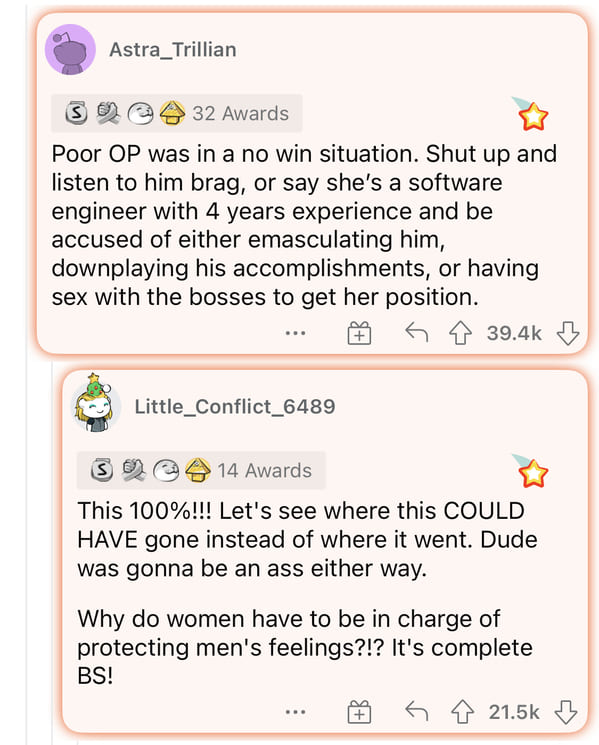Click the star badge on Astra_Trillian's comment
Viewport: 599px width, 745px height.
tap(532, 114)
